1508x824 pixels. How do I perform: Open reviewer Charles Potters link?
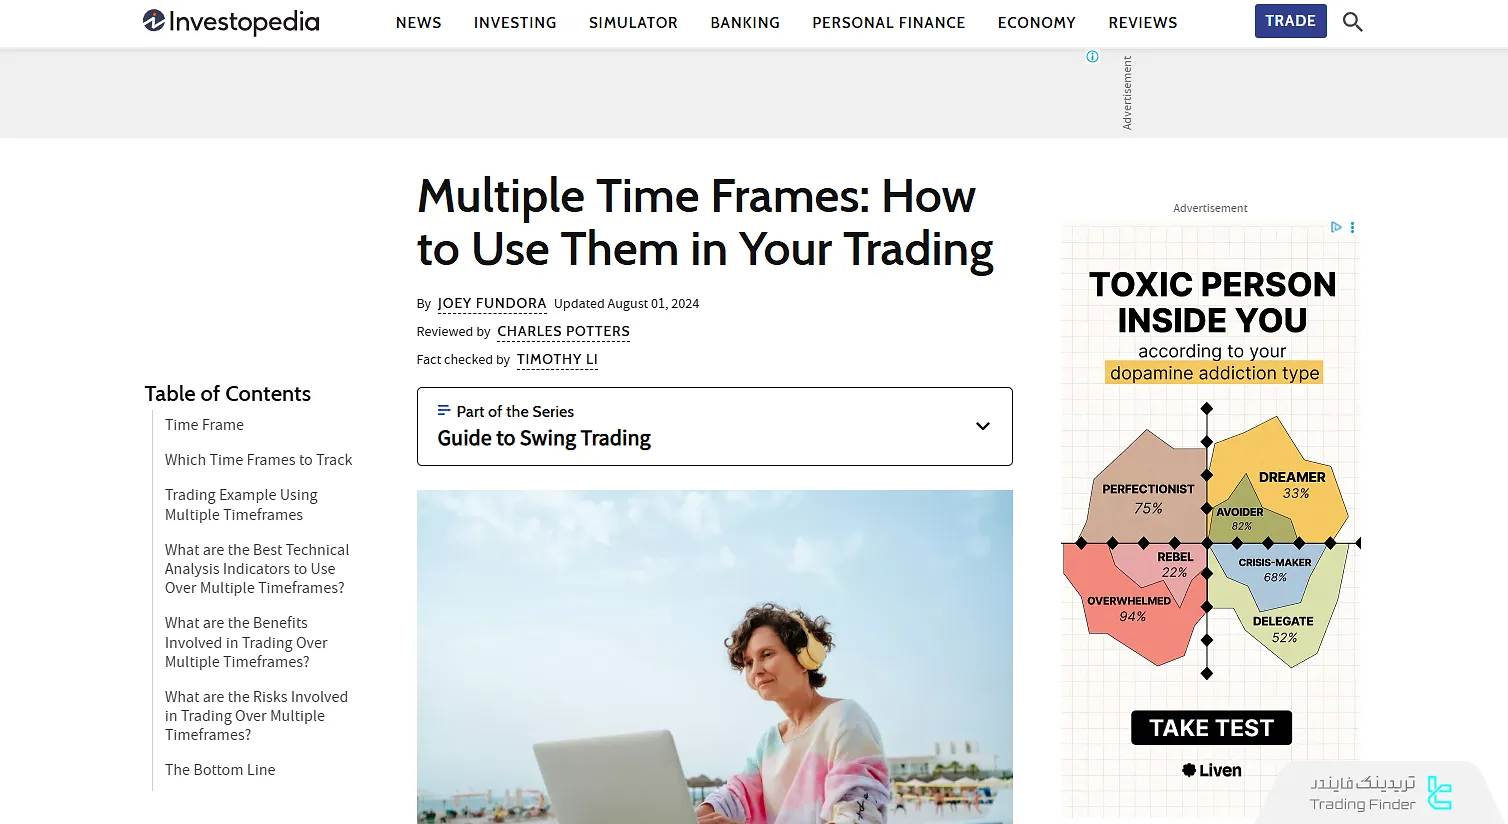[x=563, y=331]
